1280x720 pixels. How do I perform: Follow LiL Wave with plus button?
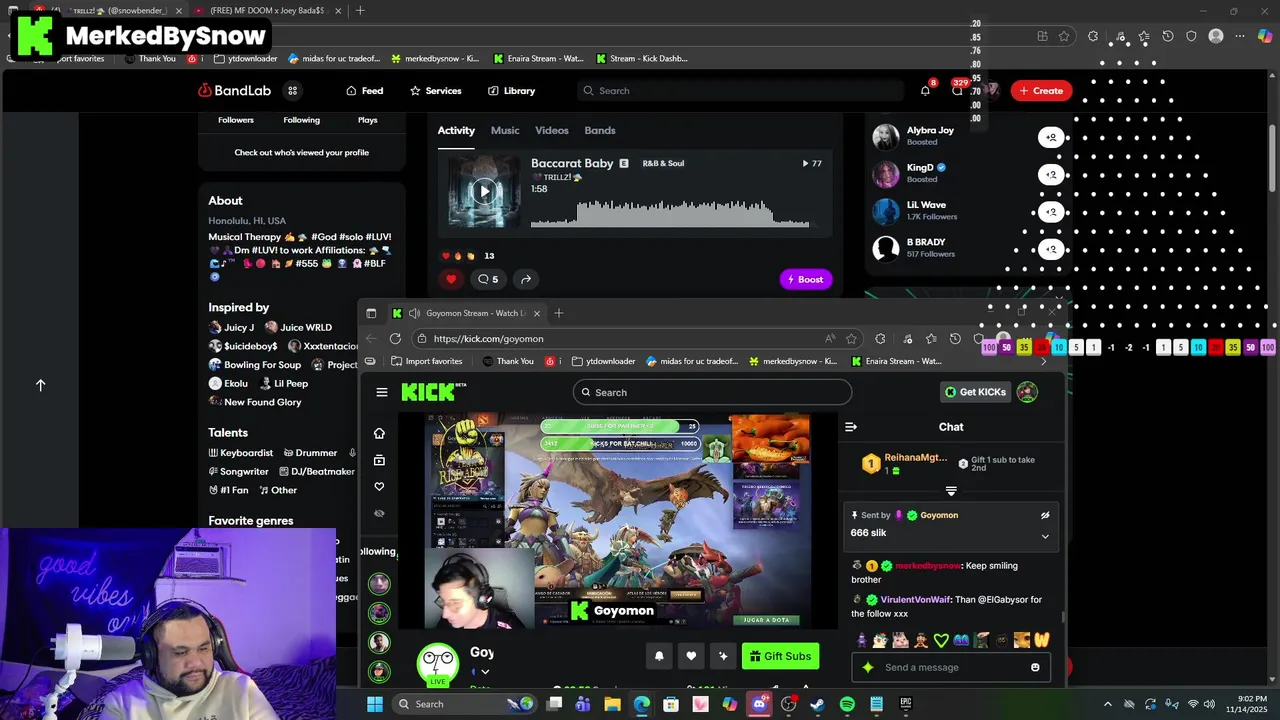[1051, 211]
